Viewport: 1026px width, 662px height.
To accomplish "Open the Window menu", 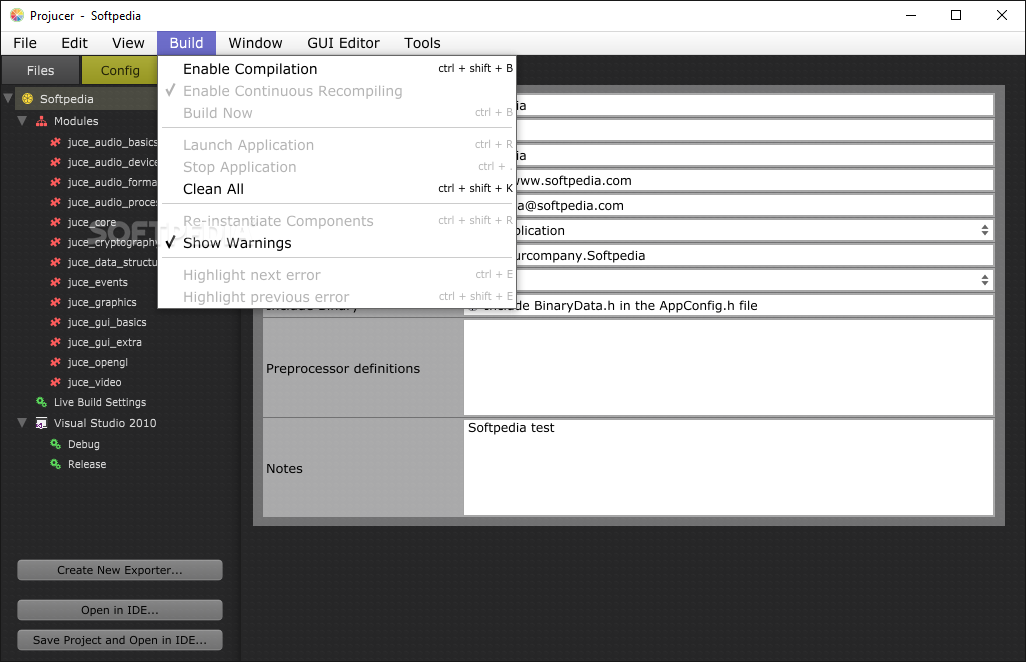I will (255, 43).
